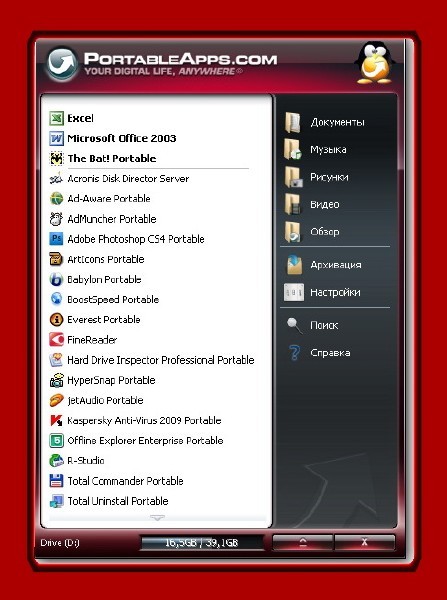Click The Bat! Portable icon

click(x=56, y=158)
